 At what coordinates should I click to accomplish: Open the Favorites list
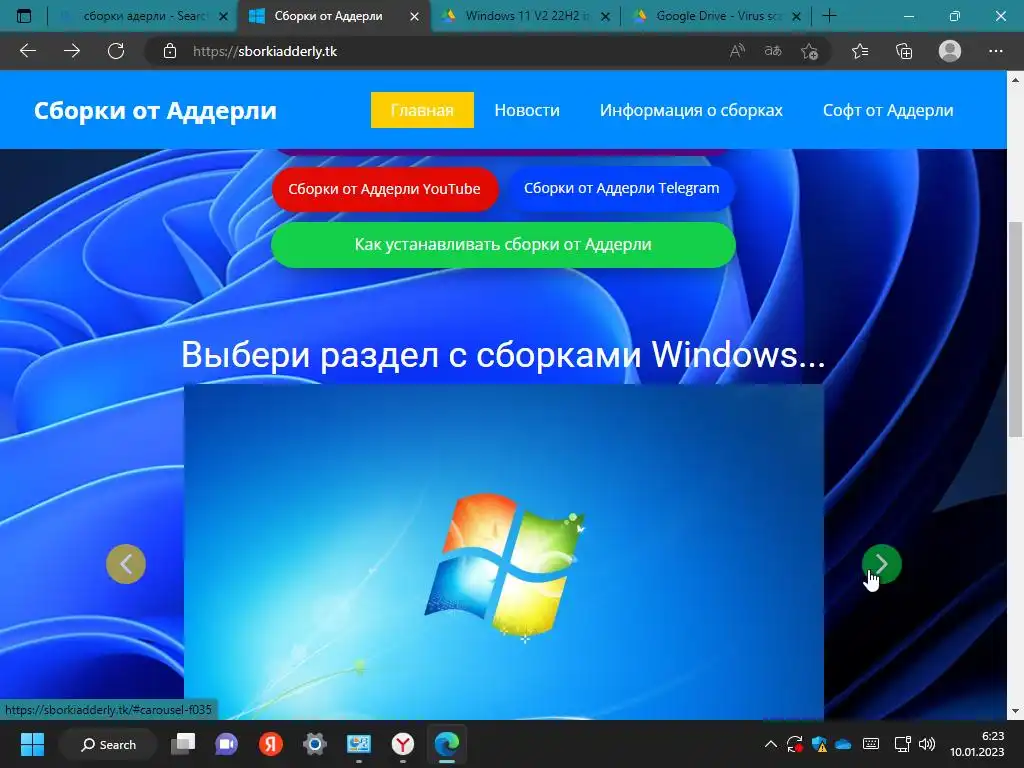[x=860, y=51]
